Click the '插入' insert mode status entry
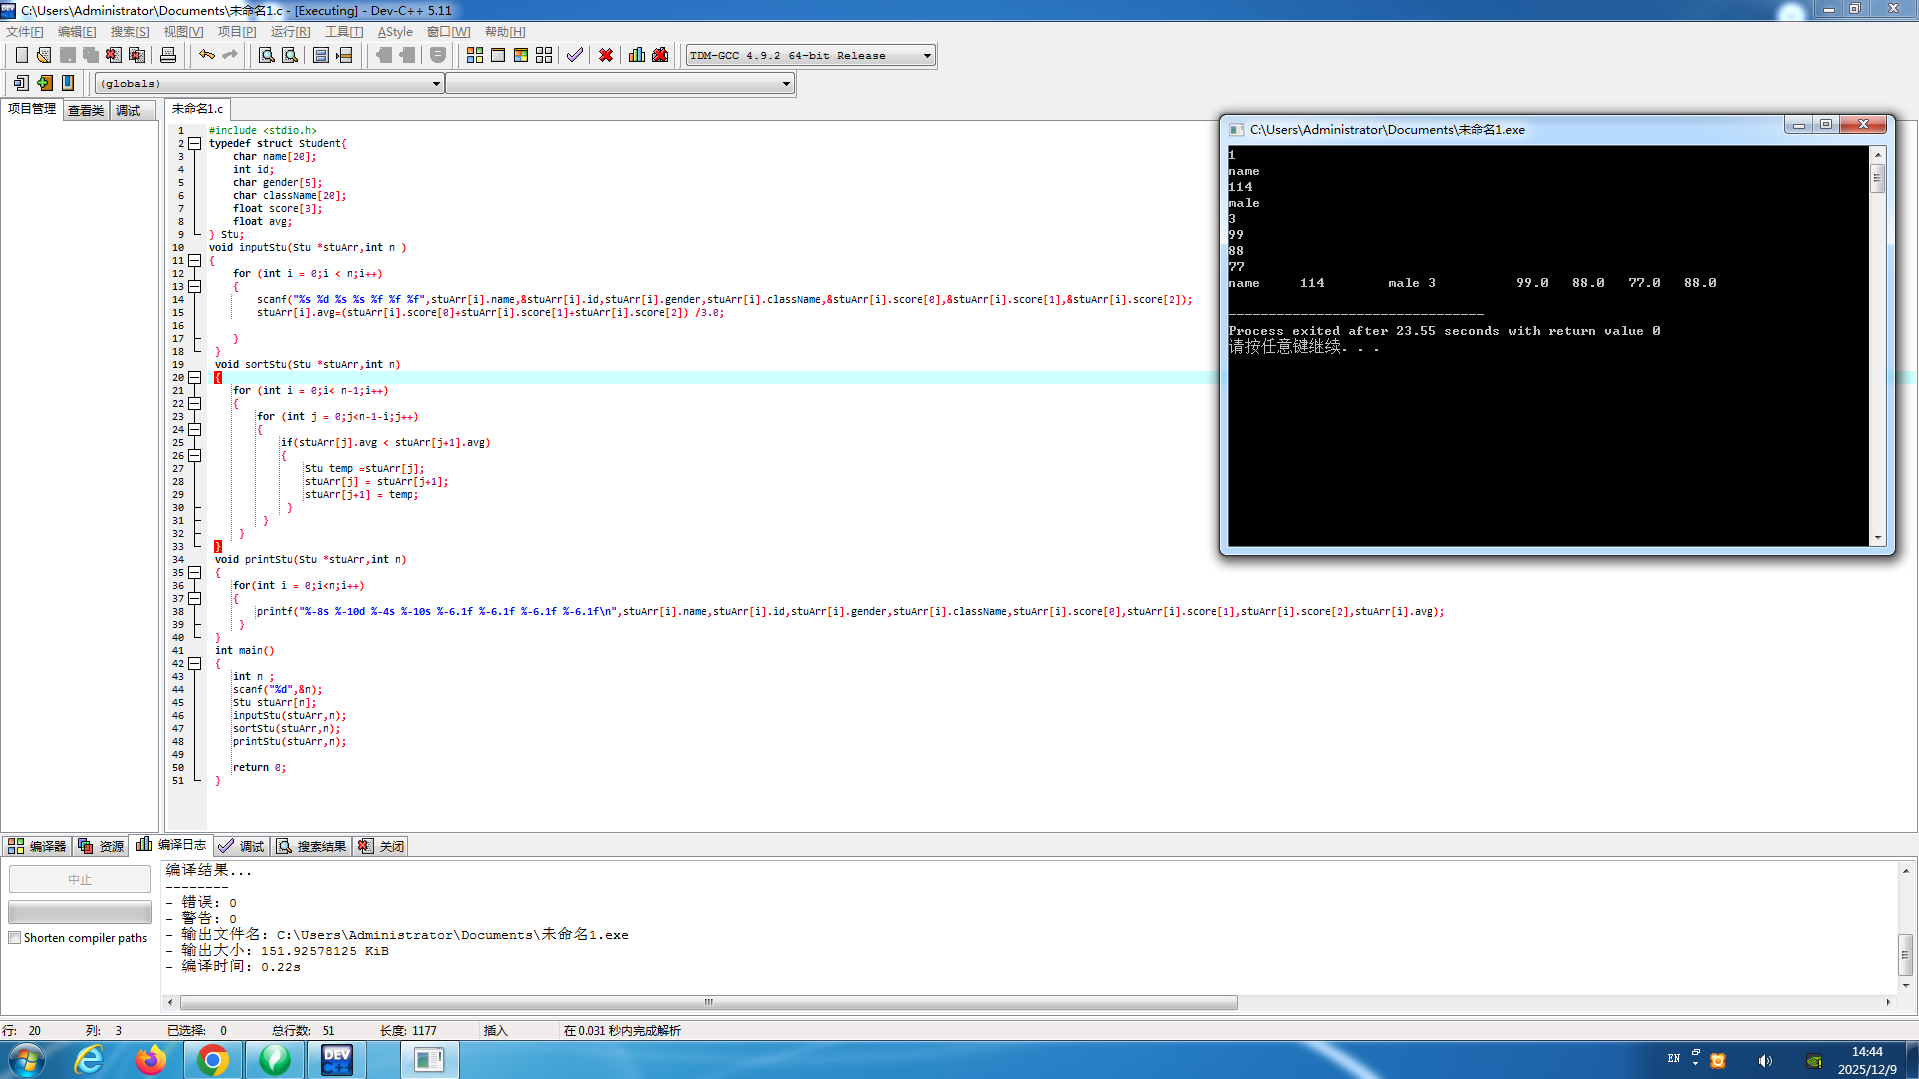Image resolution: width=1919 pixels, height=1079 pixels. click(x=496, y=1031)
